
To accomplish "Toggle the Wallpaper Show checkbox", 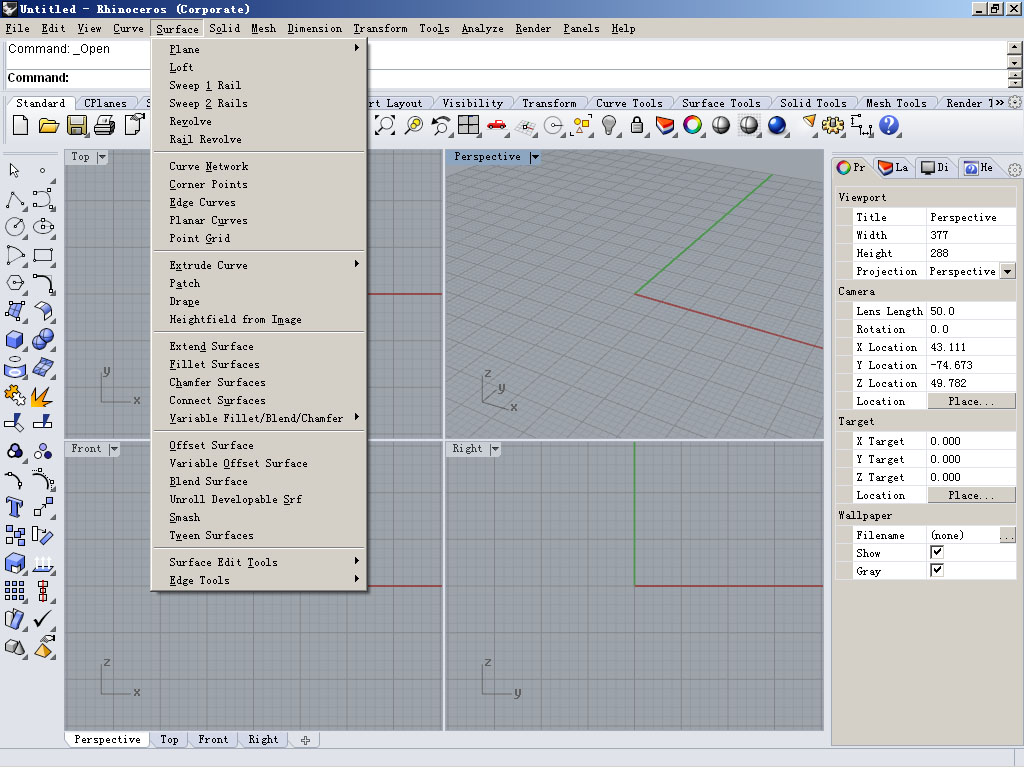I will click(x=936, y=552).
